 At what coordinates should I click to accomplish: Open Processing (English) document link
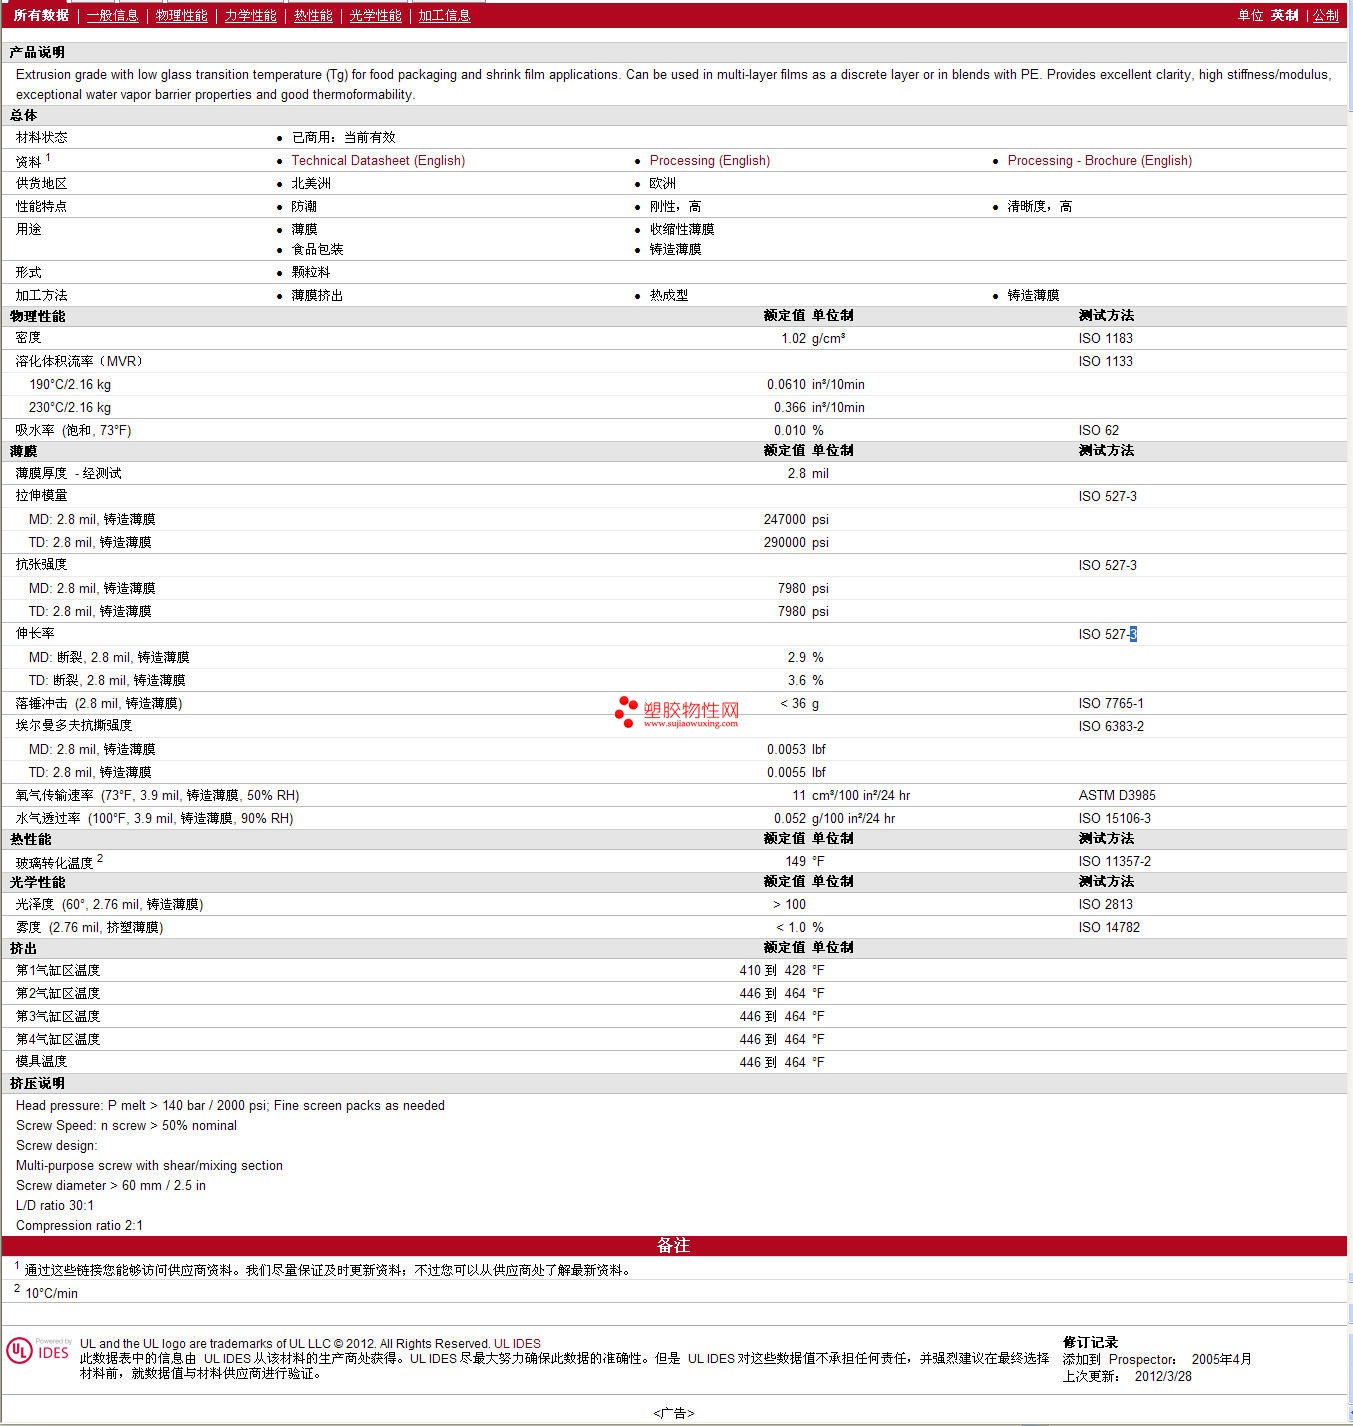[x=710, y=160]
